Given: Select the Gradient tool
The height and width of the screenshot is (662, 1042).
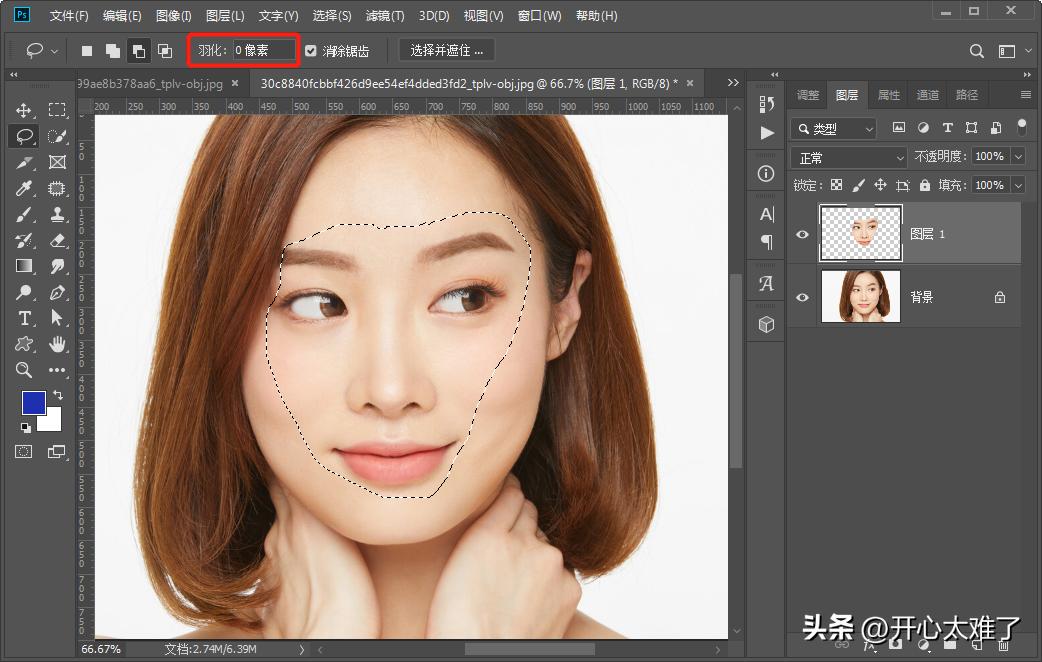Looking at the screenshot, I should coord(23,266).
